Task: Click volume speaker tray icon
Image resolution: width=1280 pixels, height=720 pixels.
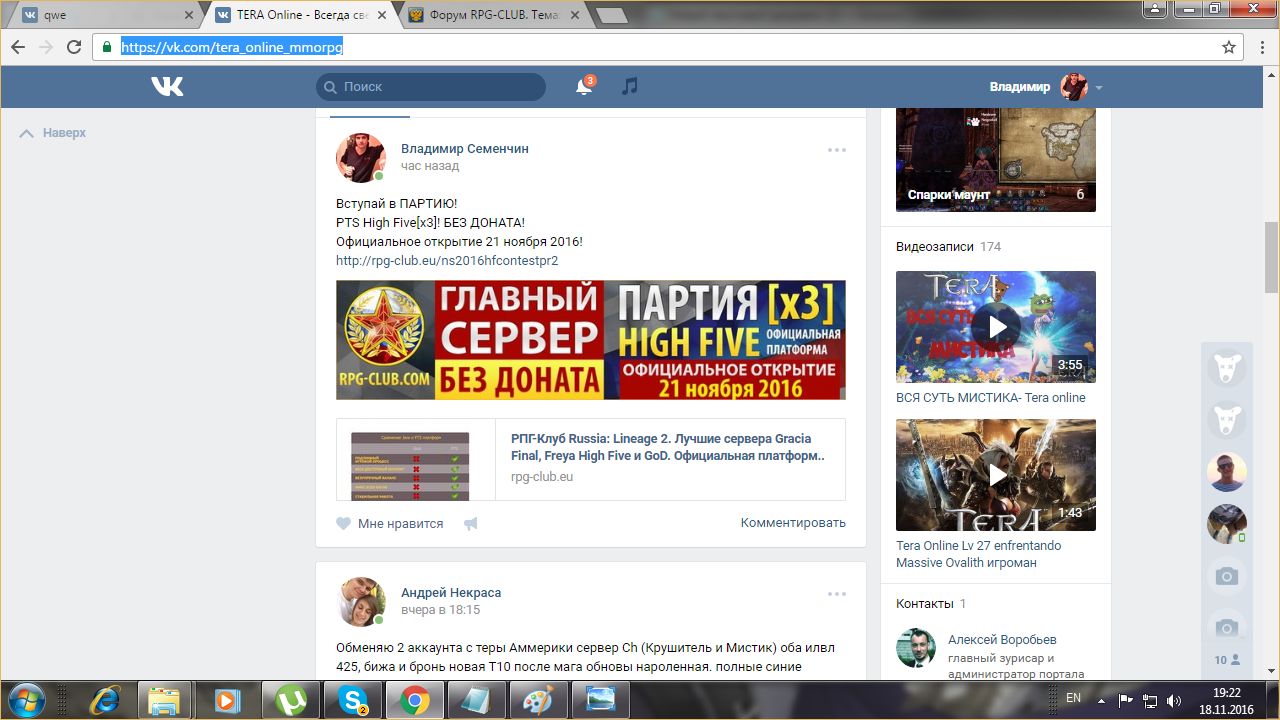Action: 1174,701
